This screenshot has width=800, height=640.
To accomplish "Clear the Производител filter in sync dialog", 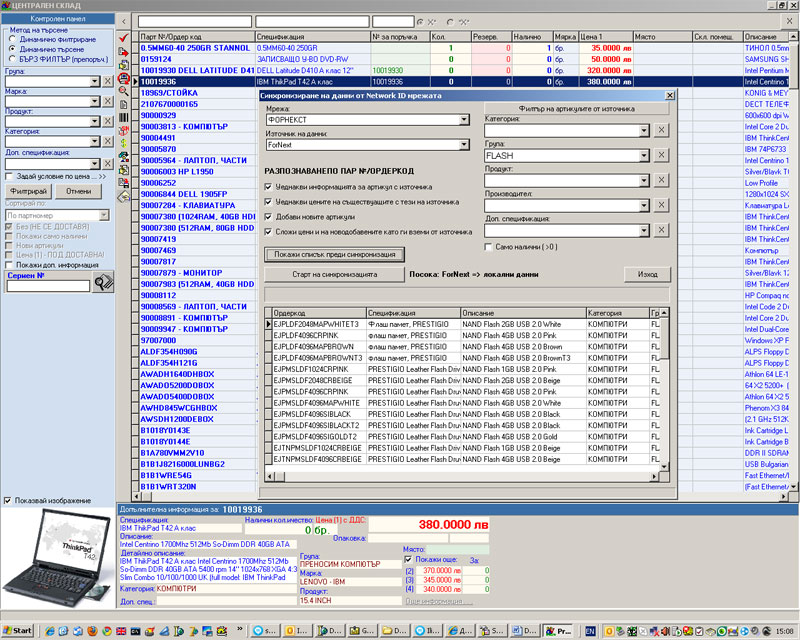I will point(661,205).
